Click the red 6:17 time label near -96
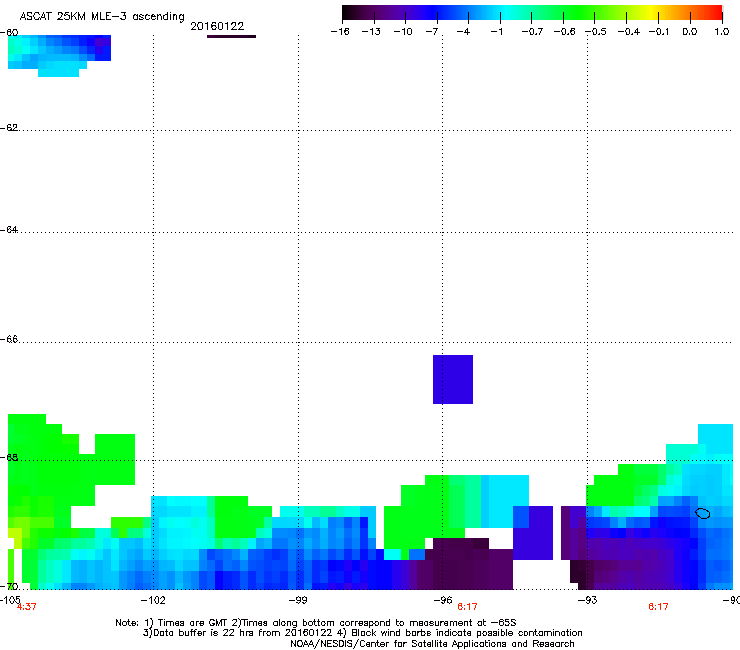The image size is (740, 650). [467, 607]
